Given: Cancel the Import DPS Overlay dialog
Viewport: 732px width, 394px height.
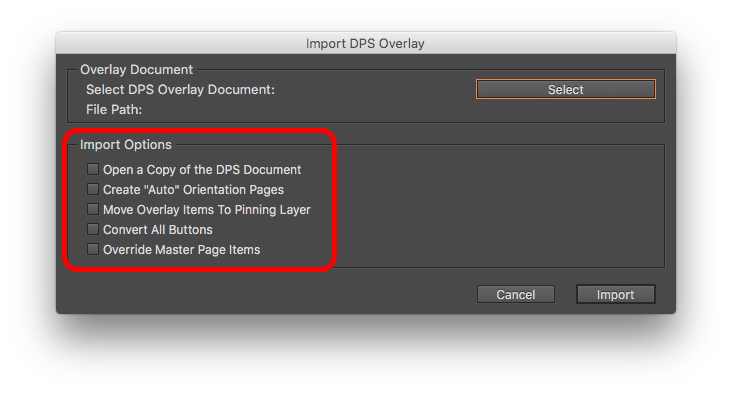Looking at the screenshot, I should [515, 295].
